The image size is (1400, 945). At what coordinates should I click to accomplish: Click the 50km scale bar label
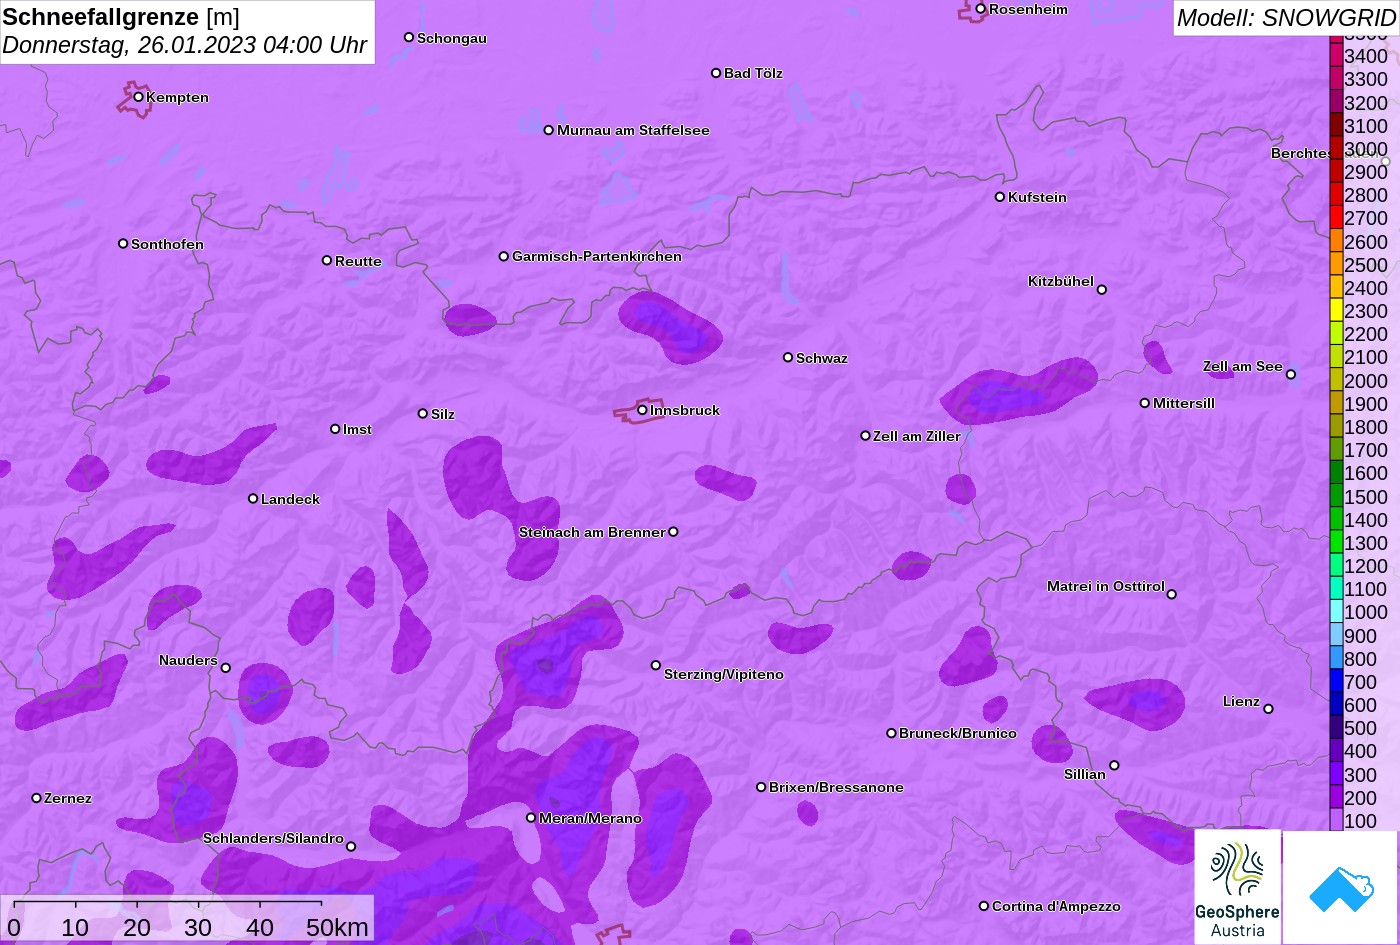[337, 927]
